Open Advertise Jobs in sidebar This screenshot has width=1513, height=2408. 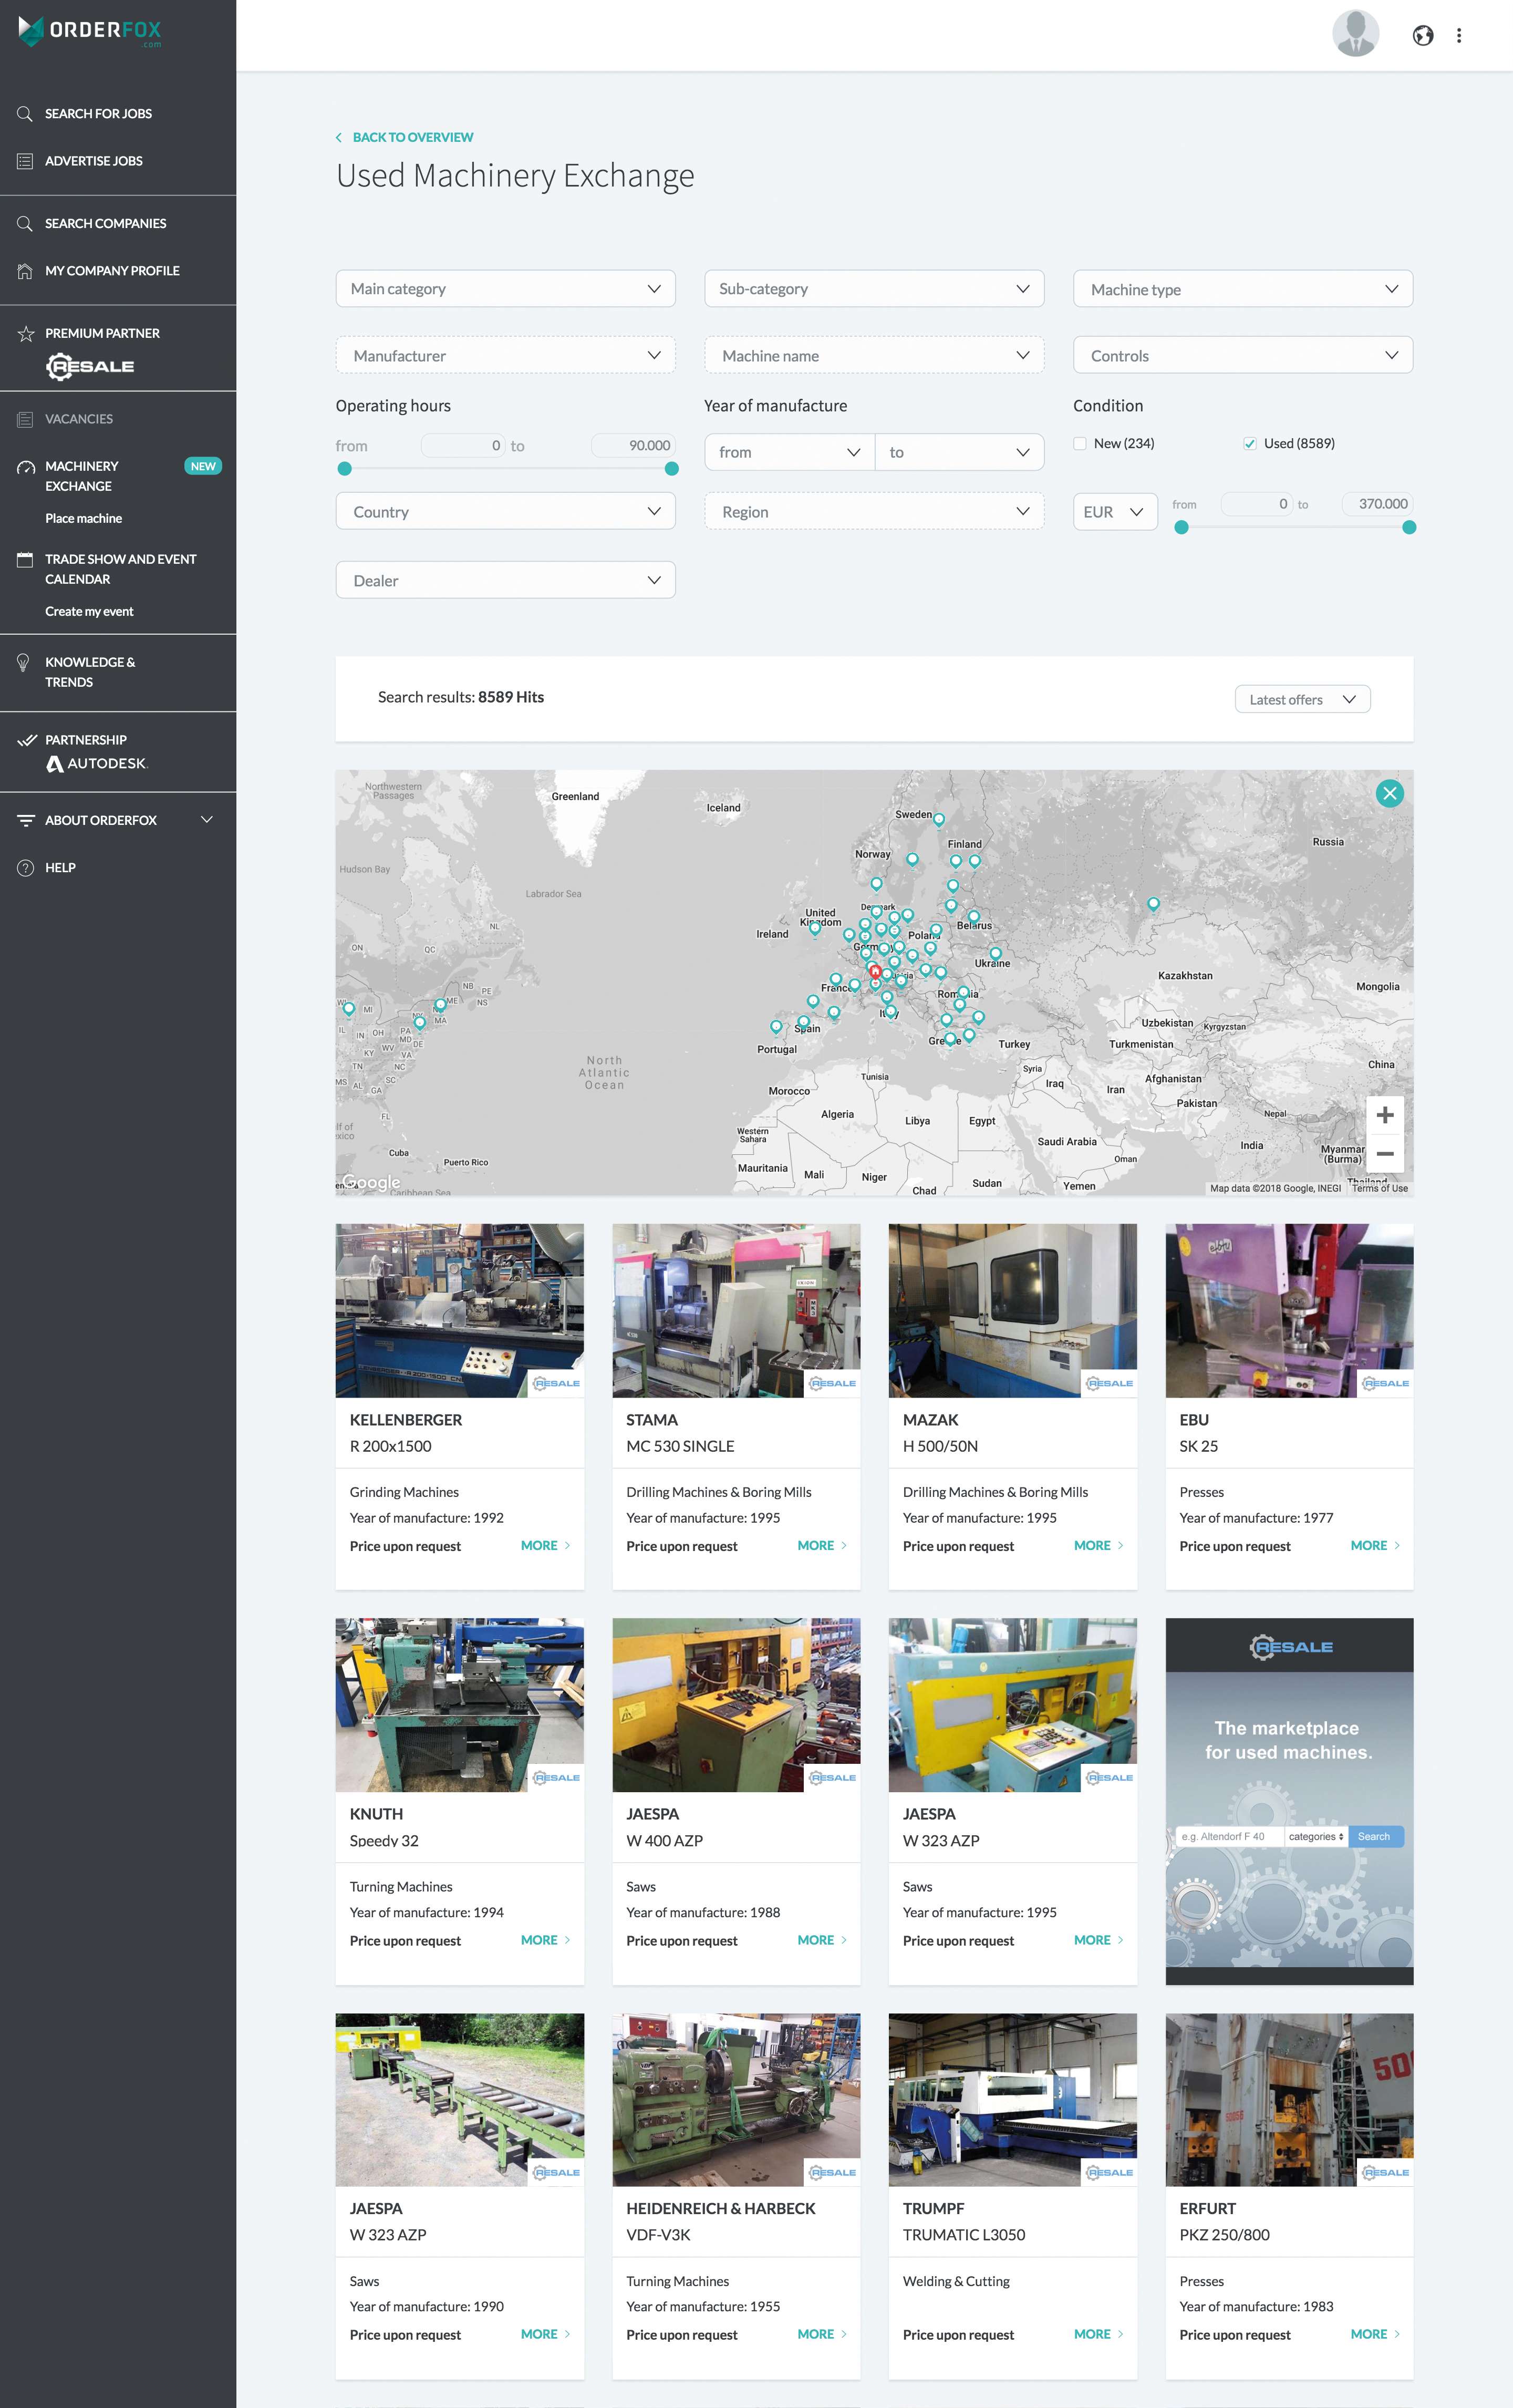coord(94,161)
